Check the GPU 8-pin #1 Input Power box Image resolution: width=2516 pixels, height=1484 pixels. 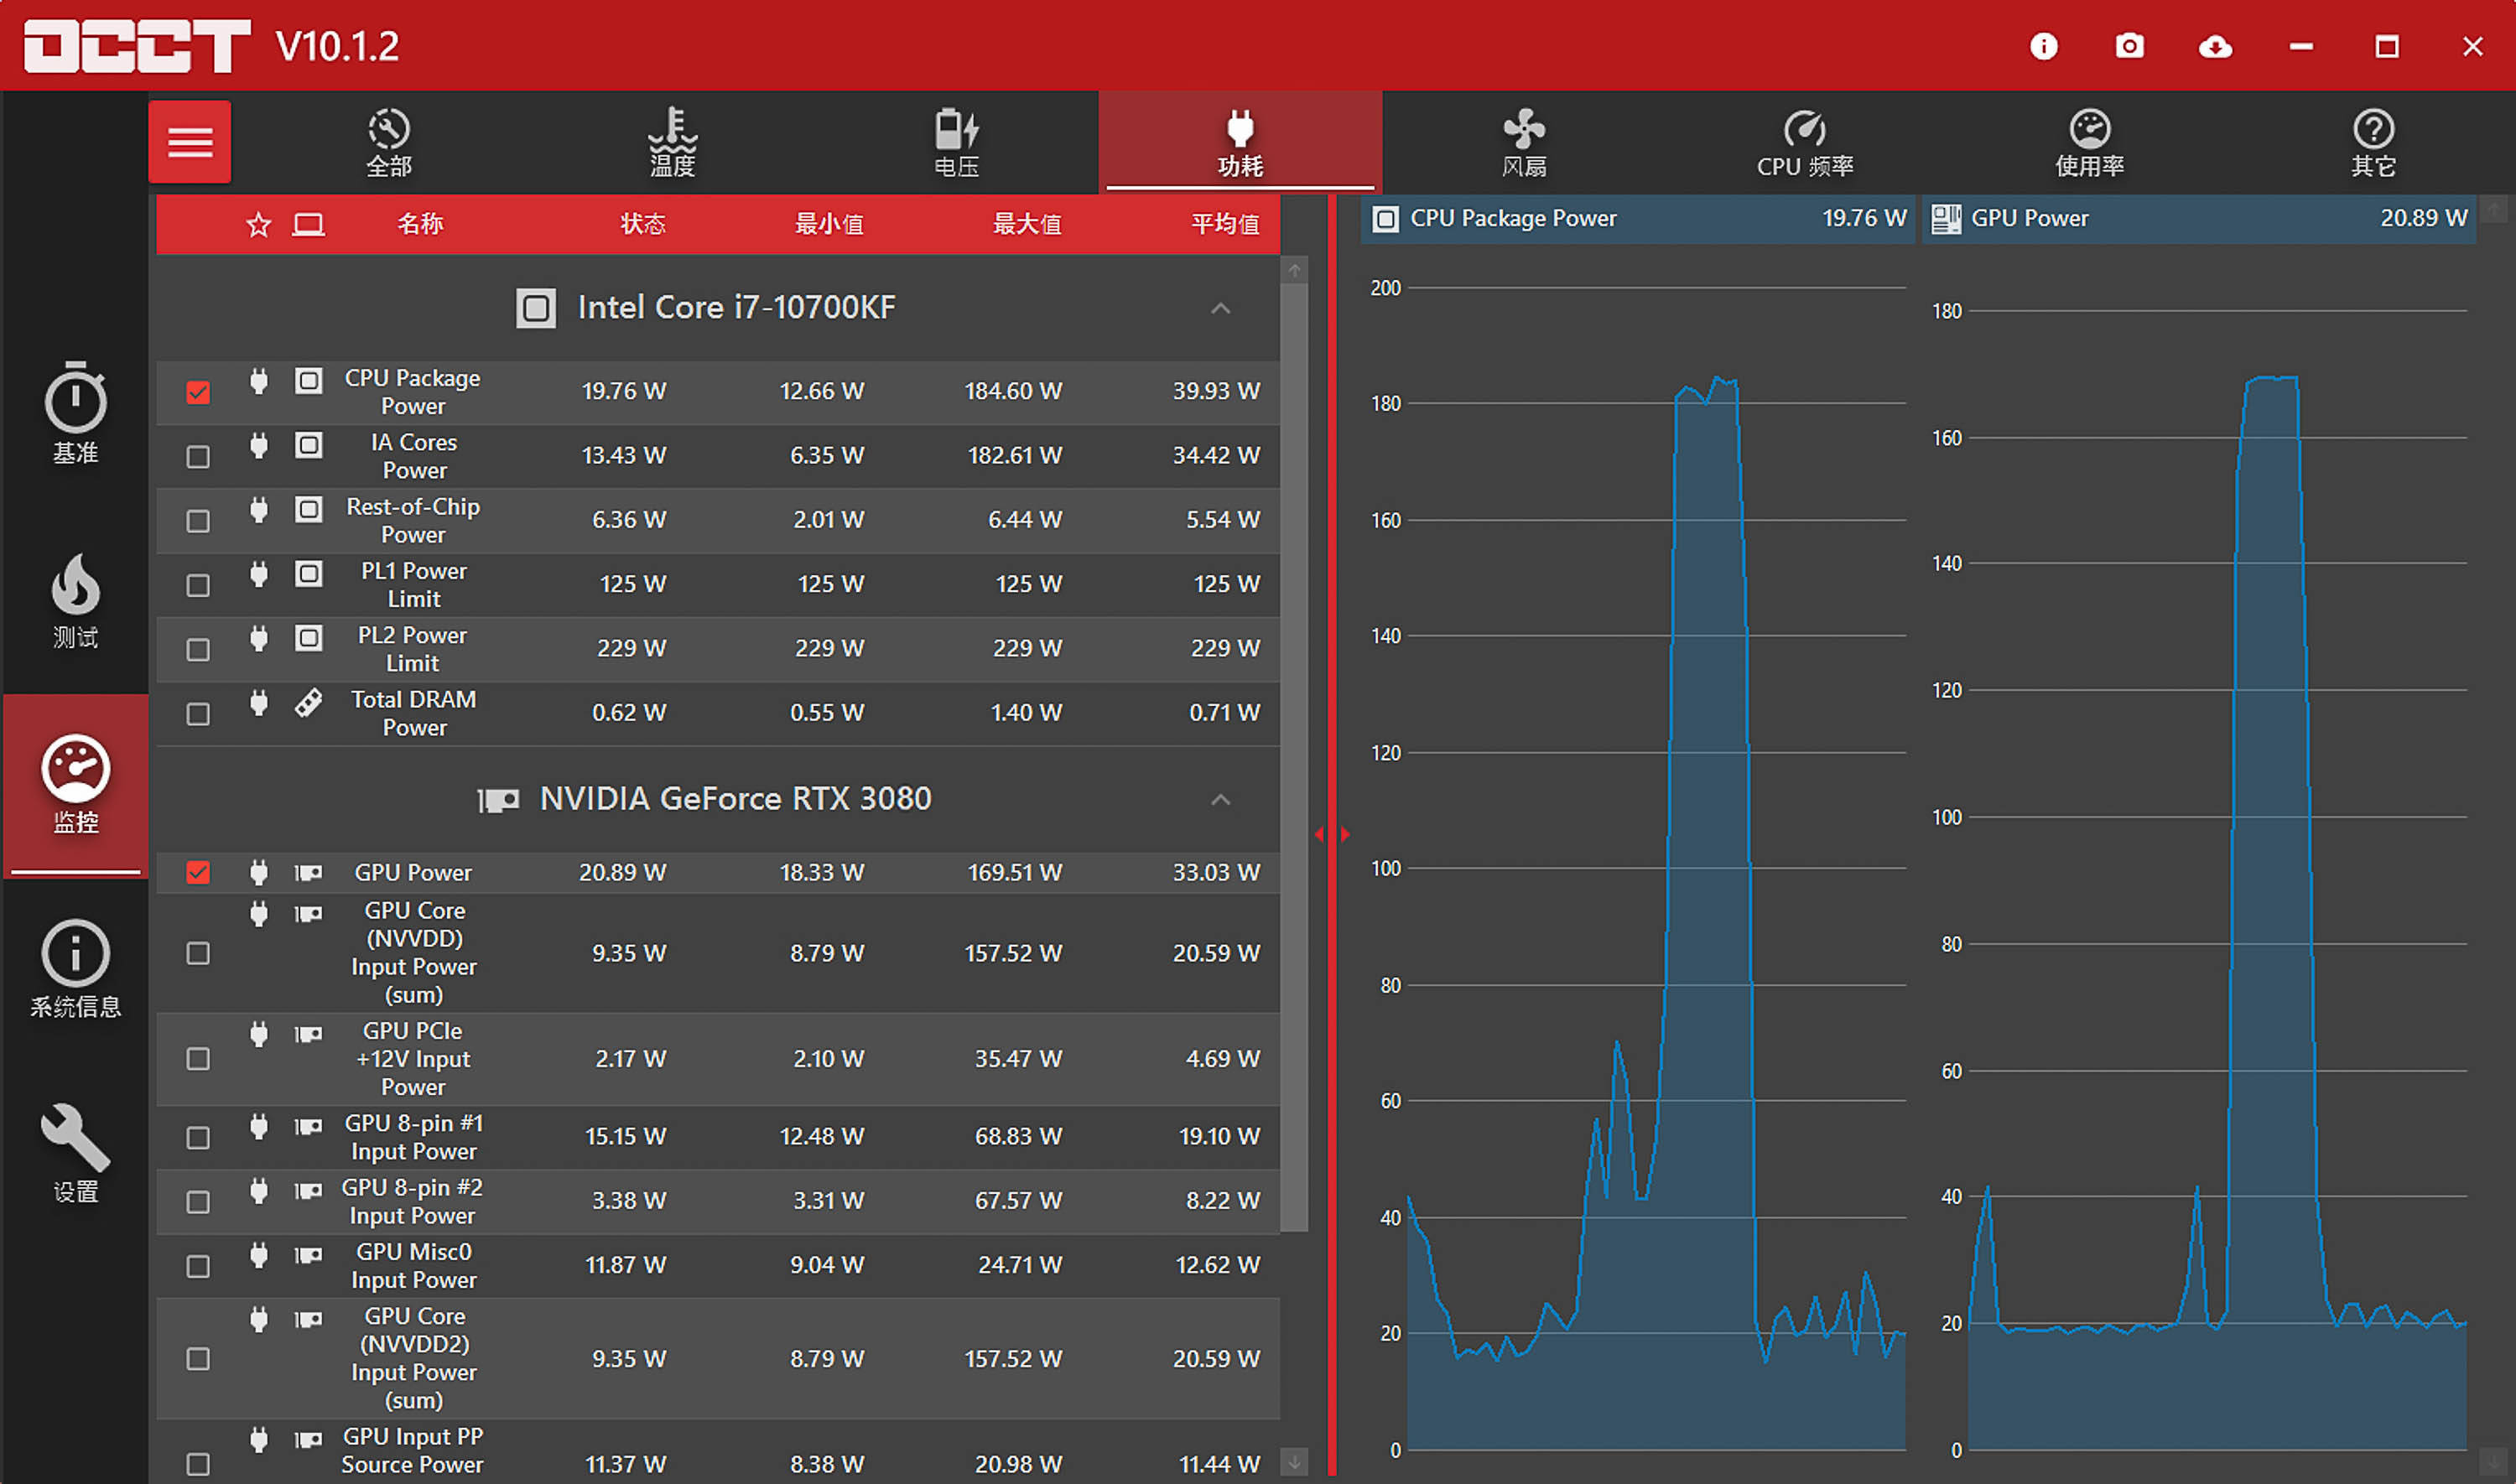[198, 1138]
